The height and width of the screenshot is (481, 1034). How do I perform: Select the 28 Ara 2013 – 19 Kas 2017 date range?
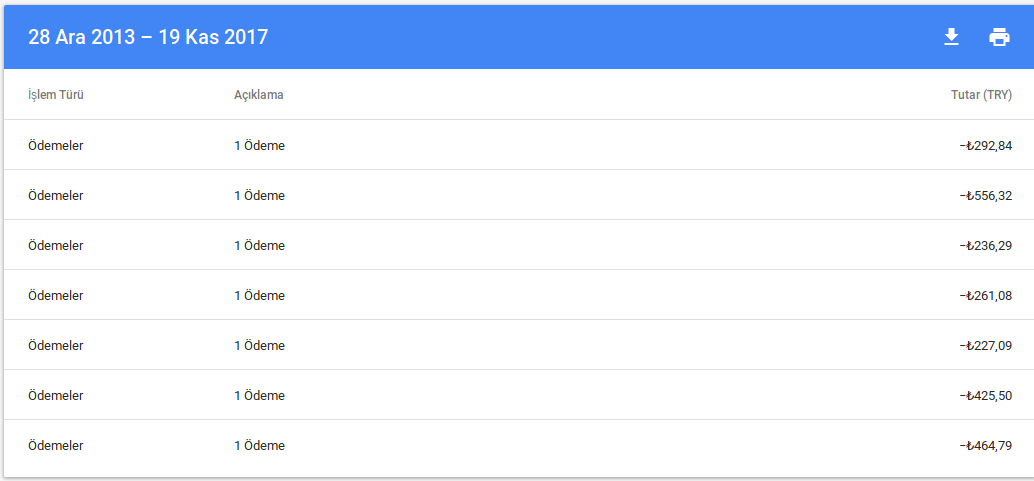[x=148, y=37]
